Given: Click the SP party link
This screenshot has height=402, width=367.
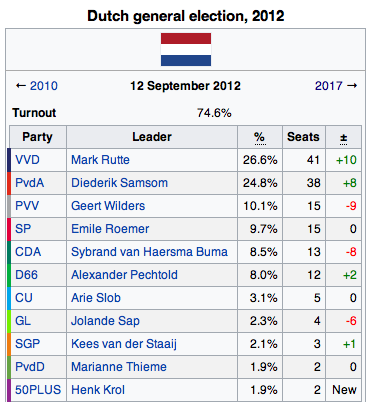Looking at the screenshot, I should [x=23, y=229].
